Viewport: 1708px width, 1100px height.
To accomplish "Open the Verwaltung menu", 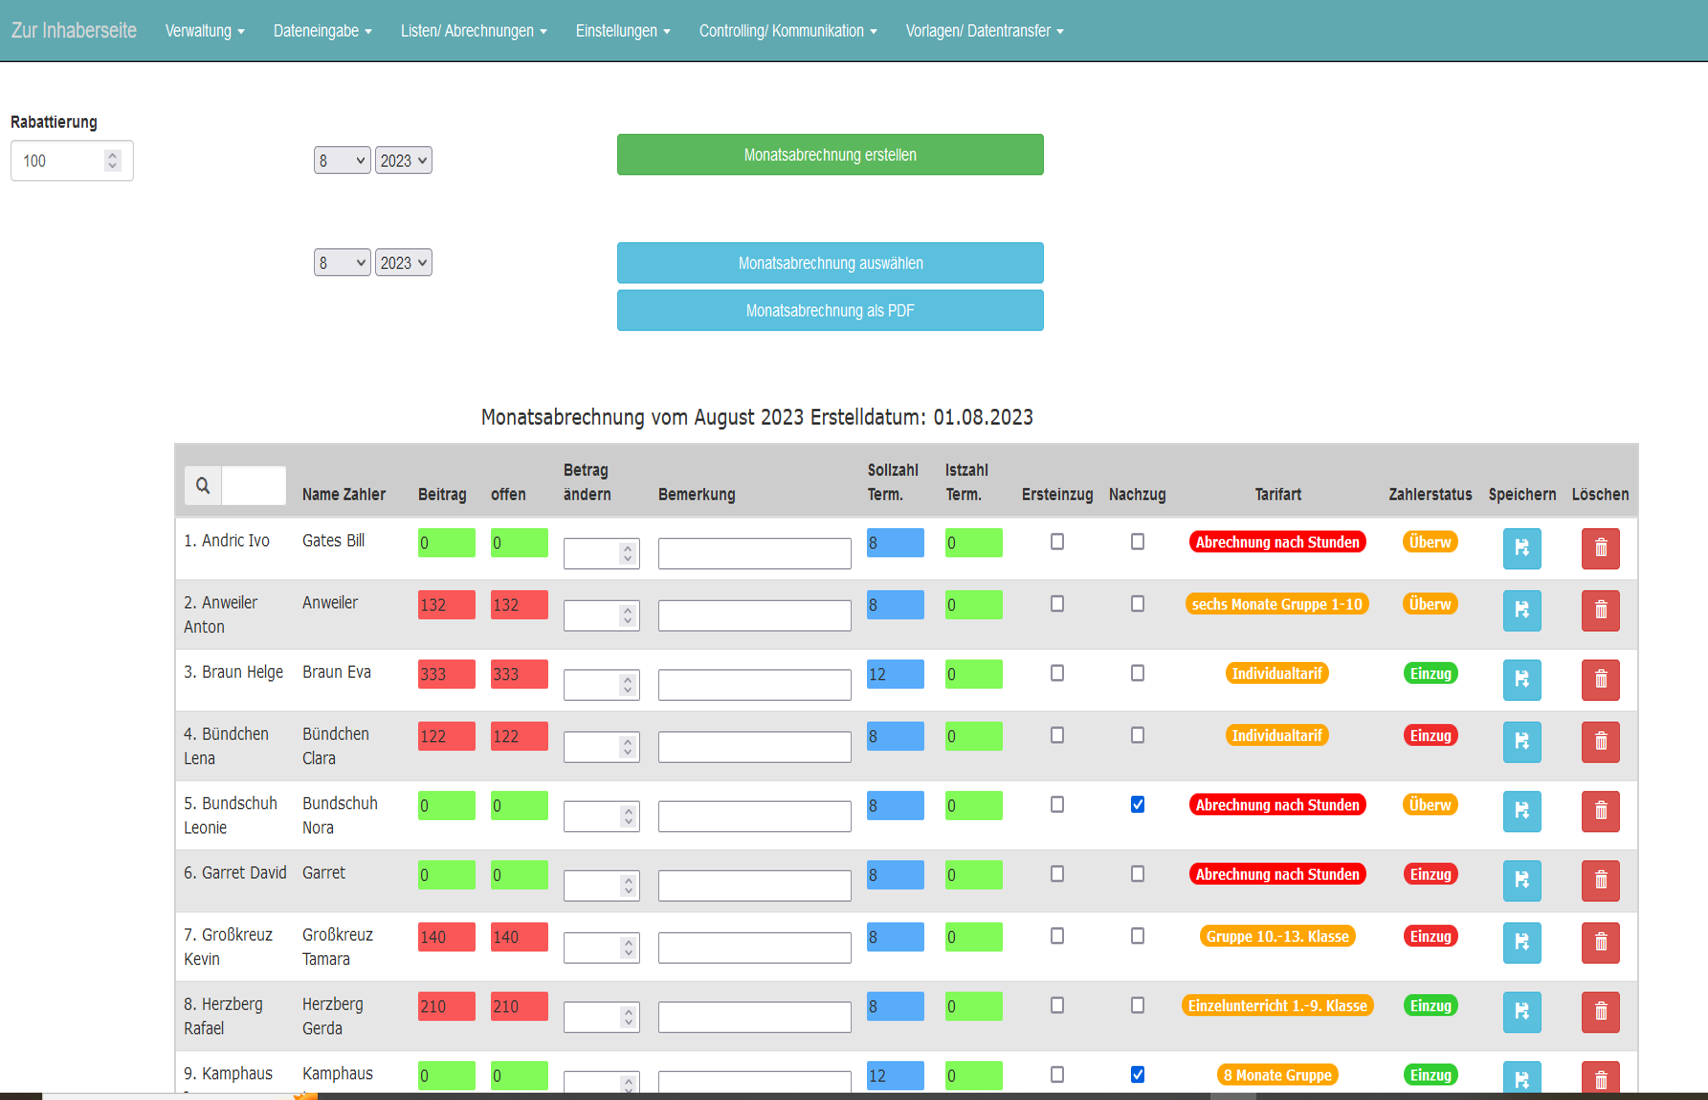I will point(204,31).
